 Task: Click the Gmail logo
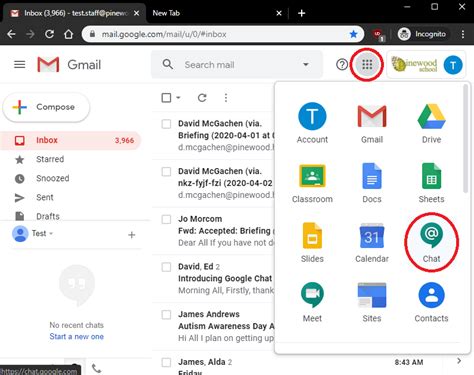[x=69, y=64]
